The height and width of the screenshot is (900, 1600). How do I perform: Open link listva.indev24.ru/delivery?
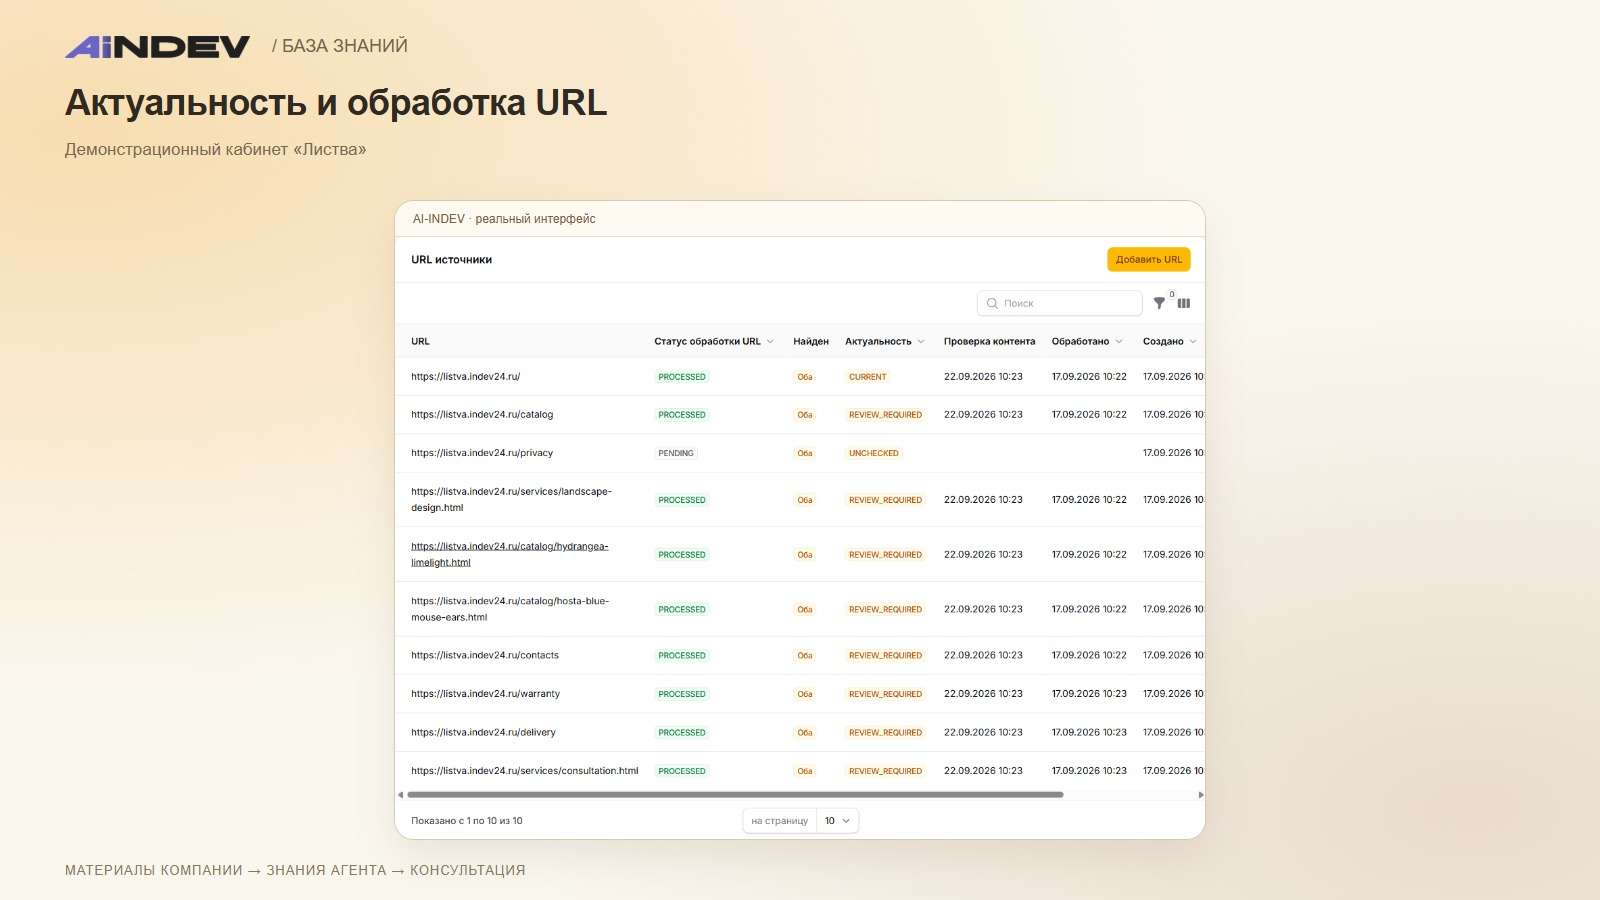(x=483, y=732)
